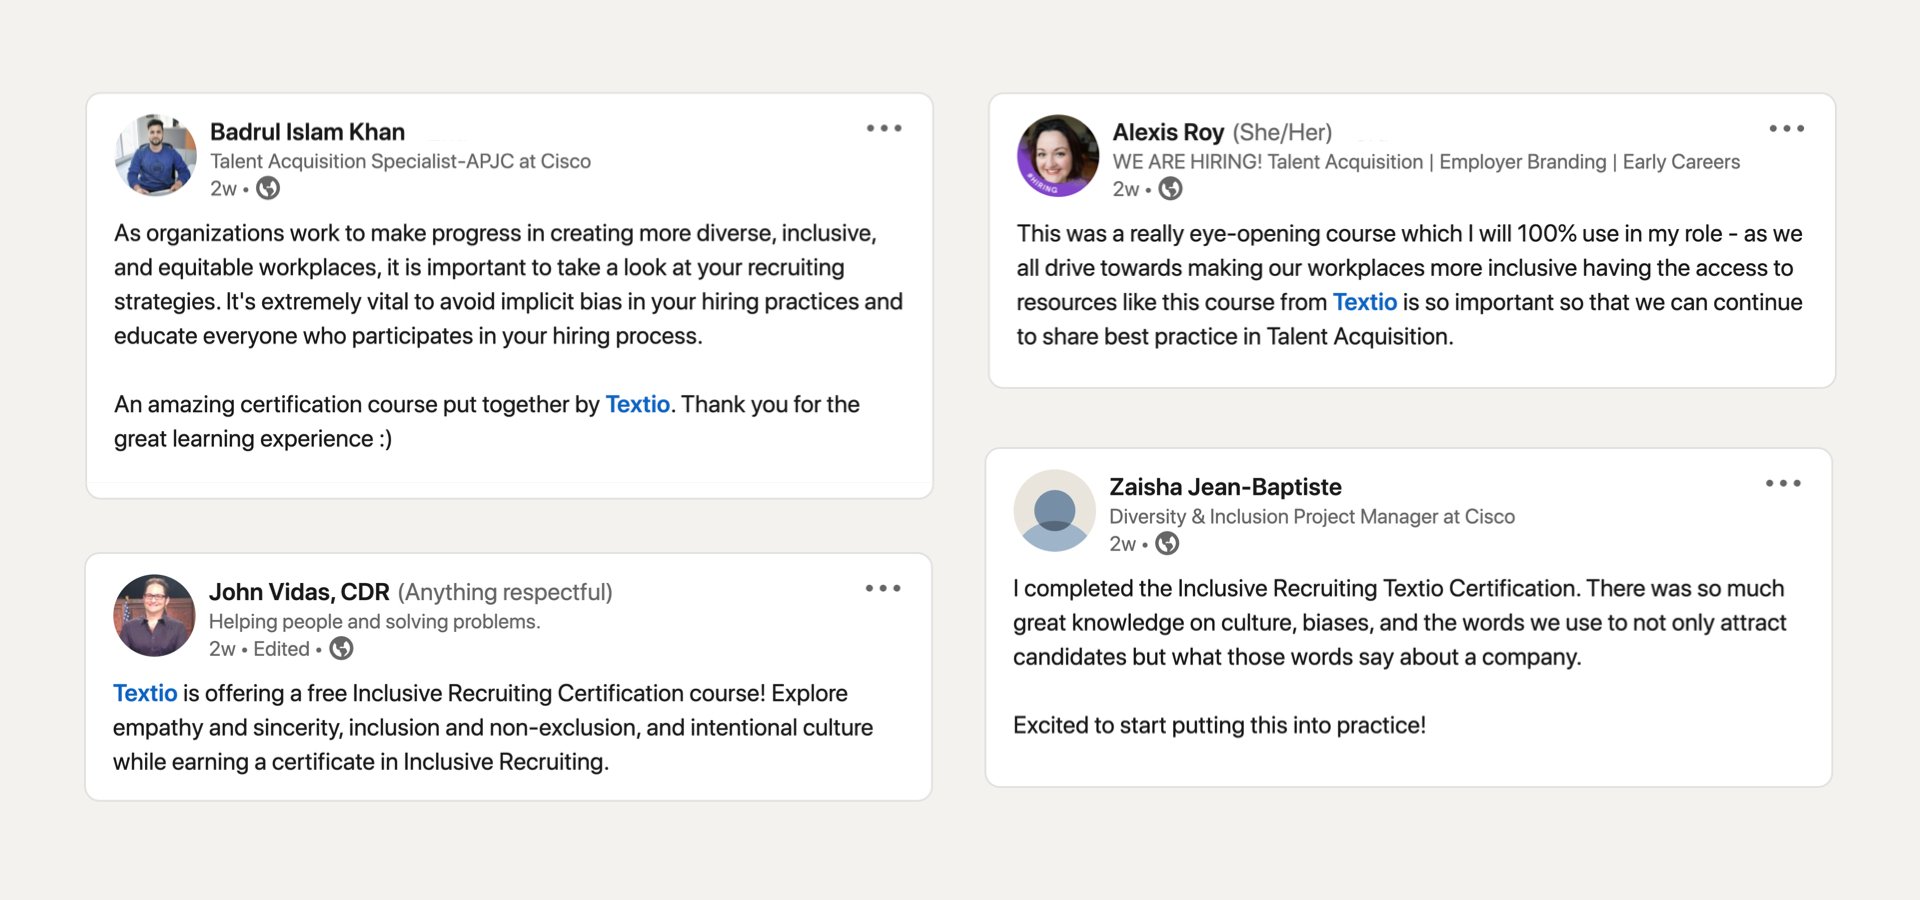Click the globe icon on Zaisha's post
This screenshot has width=1920, height=900.
tap(1166, 544)
